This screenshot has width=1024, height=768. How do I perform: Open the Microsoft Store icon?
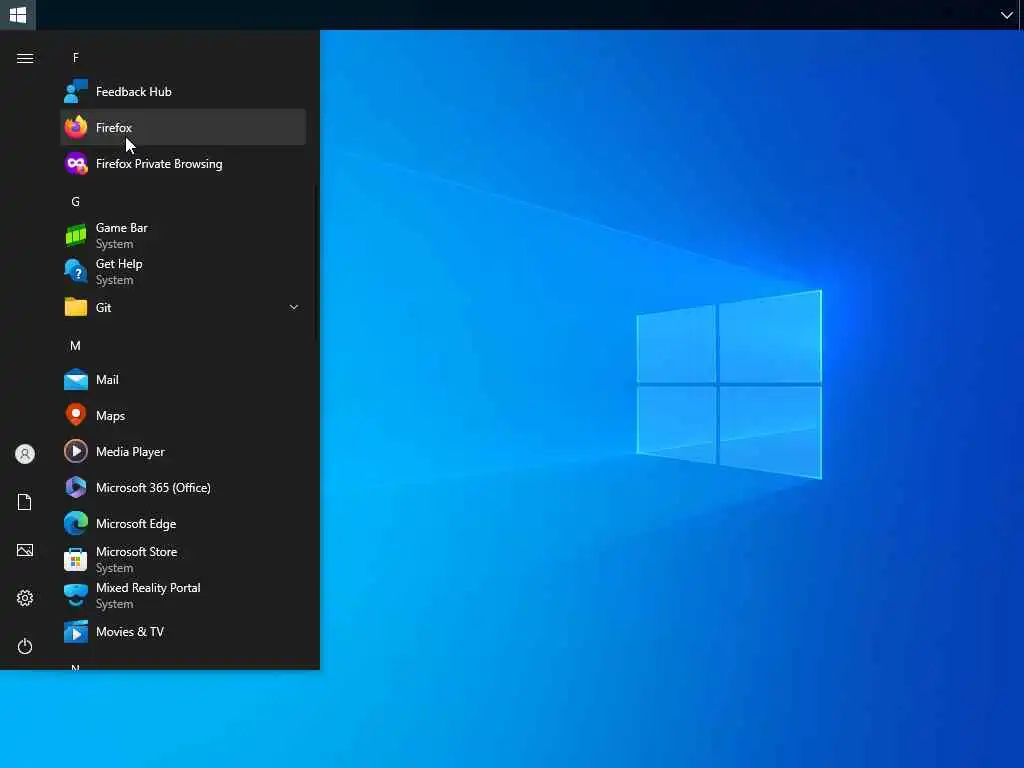click(x=76, y=560)
